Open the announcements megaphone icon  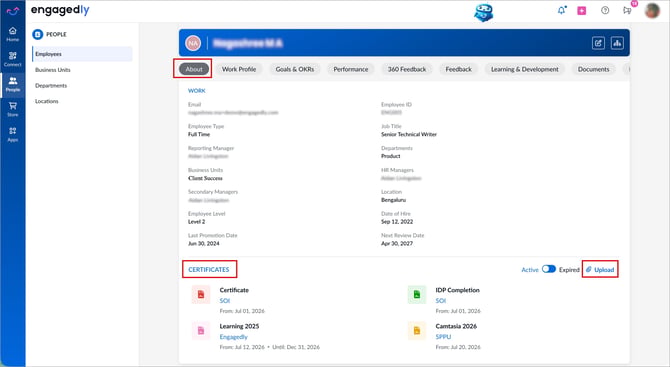tap(627, 11)
